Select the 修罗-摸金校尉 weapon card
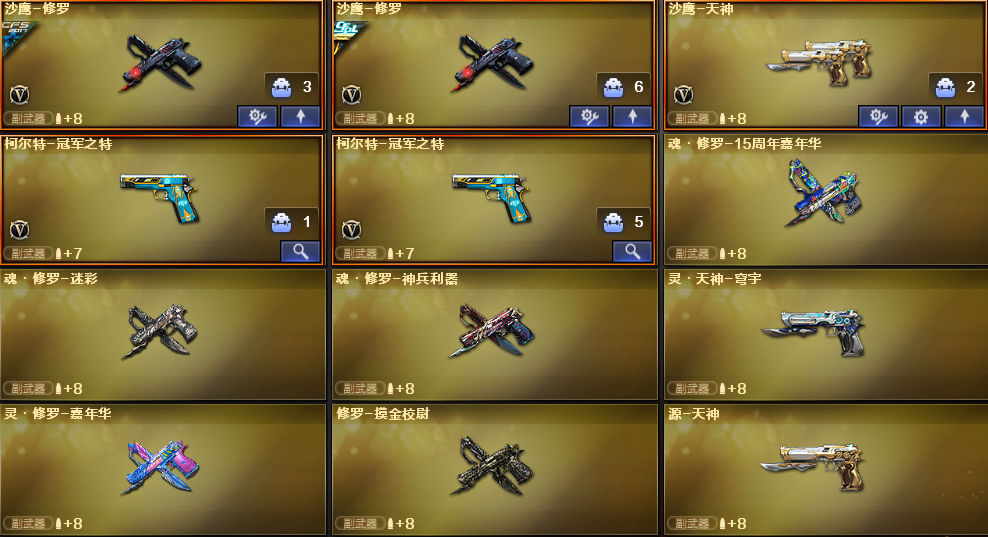Screen dimensions: 988x537 (495, 470)
